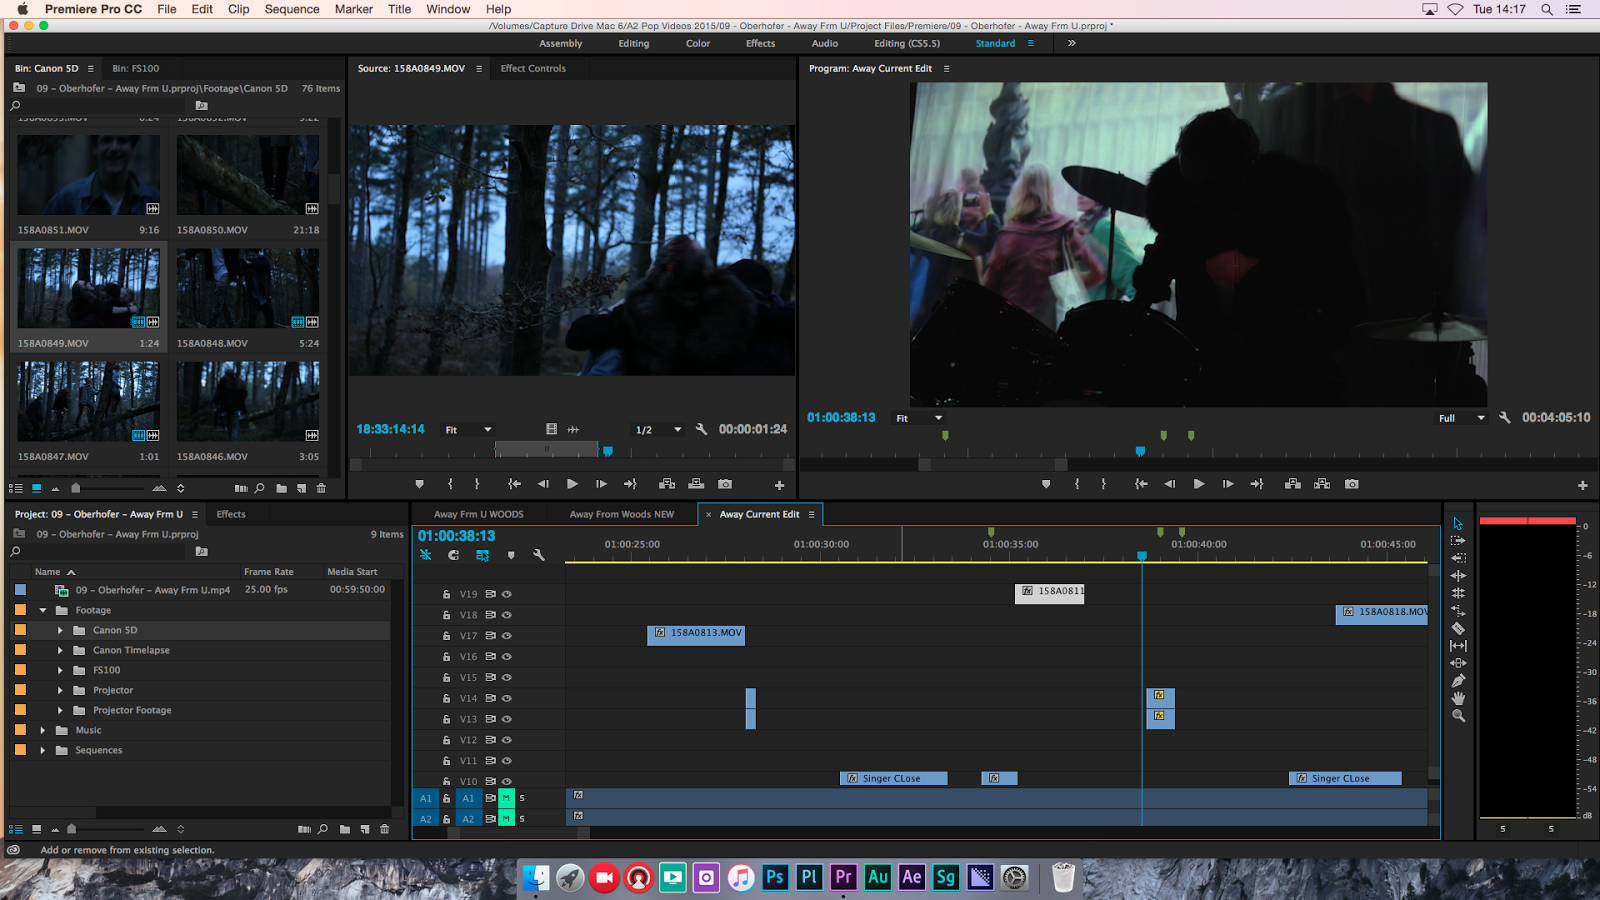This screenshot has width=1600, height=900.
Task: Select the Rate Stretch tool
Action: [1458, 611]
